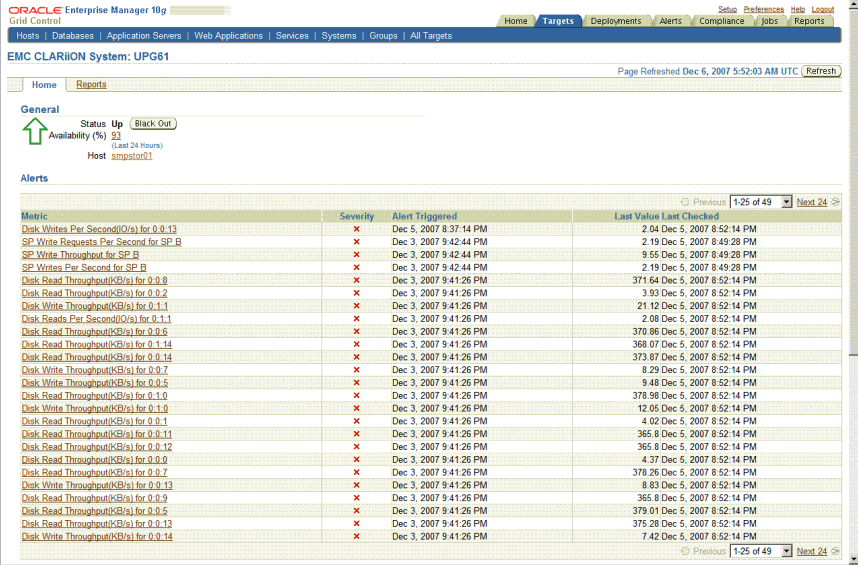Open Web Applications in the navigation bar

click(228, 36)
